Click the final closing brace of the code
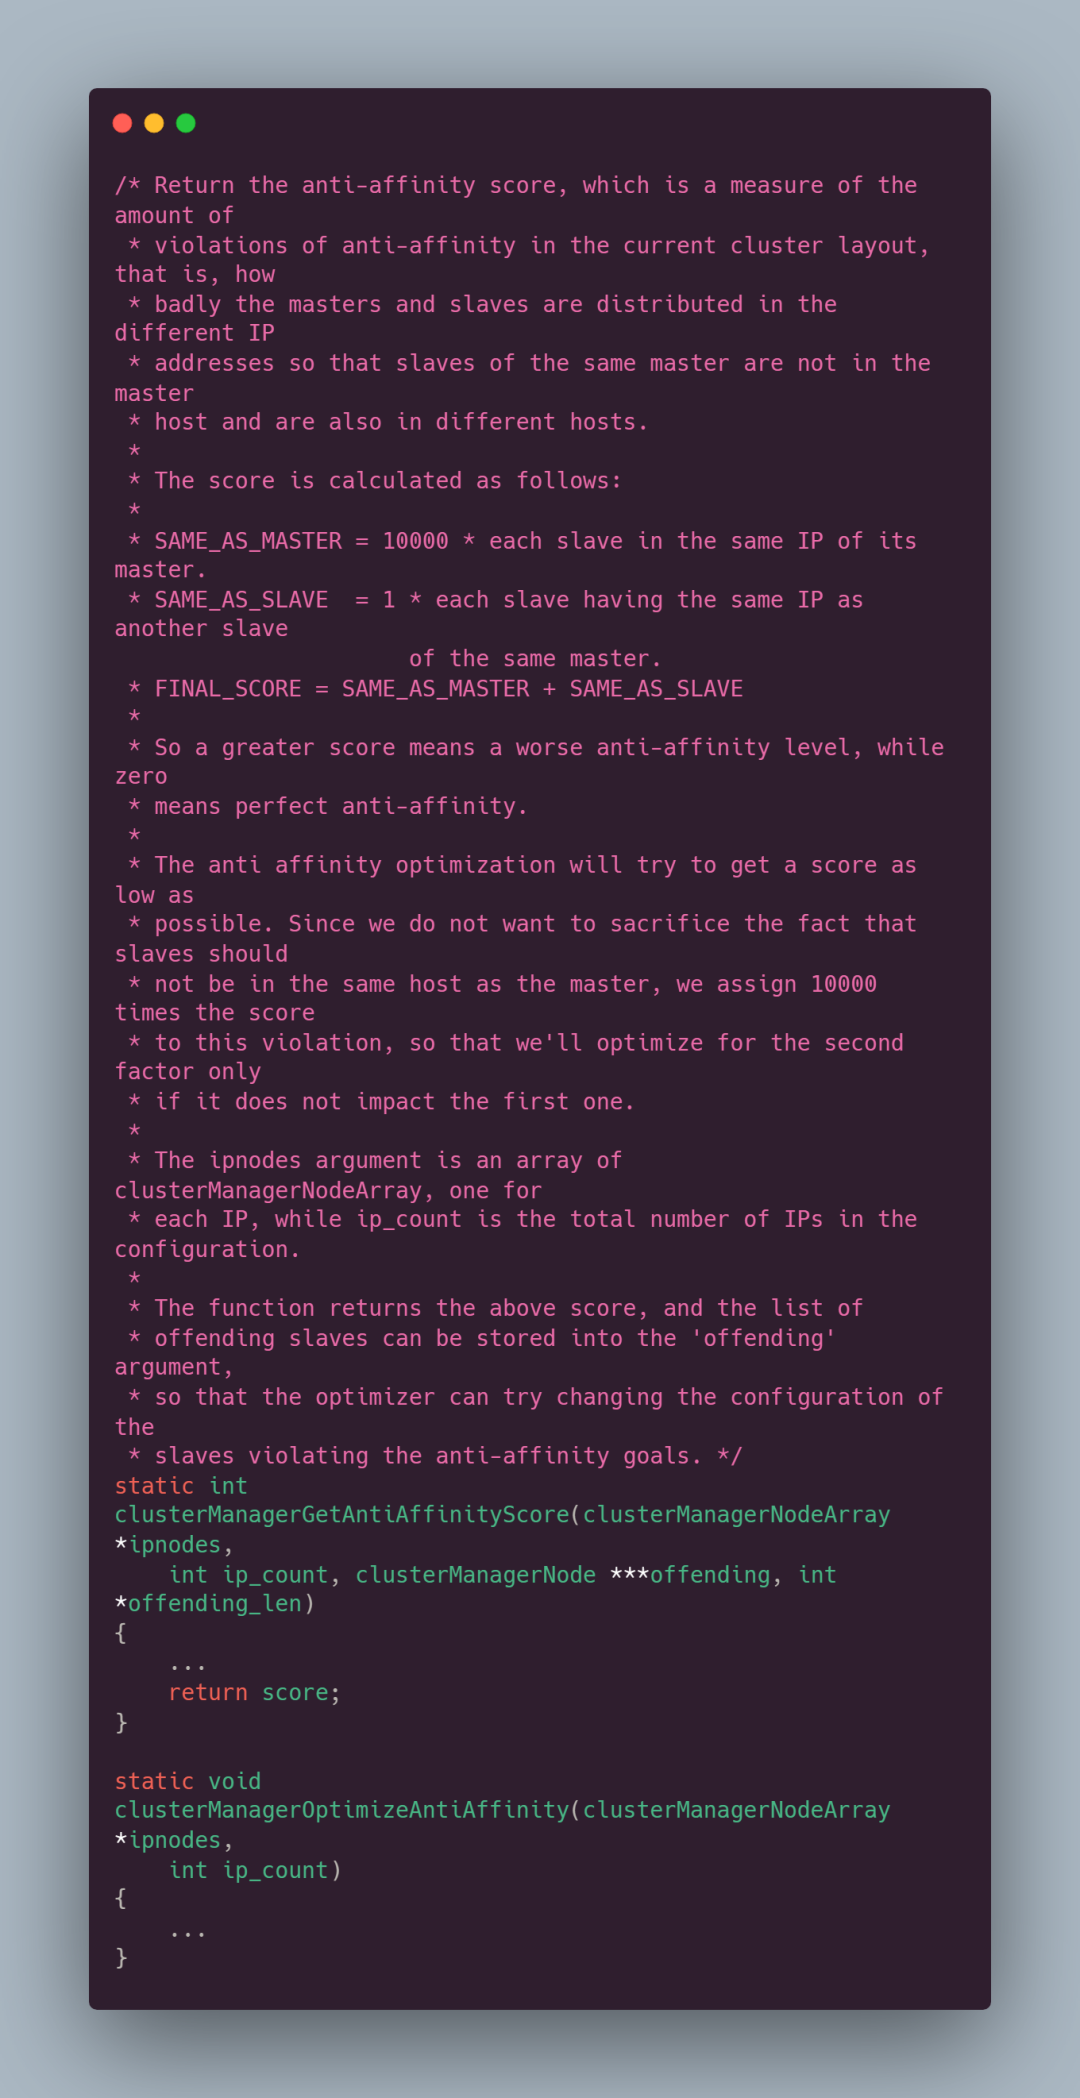1080x2098 pixels. point(121,1958)
